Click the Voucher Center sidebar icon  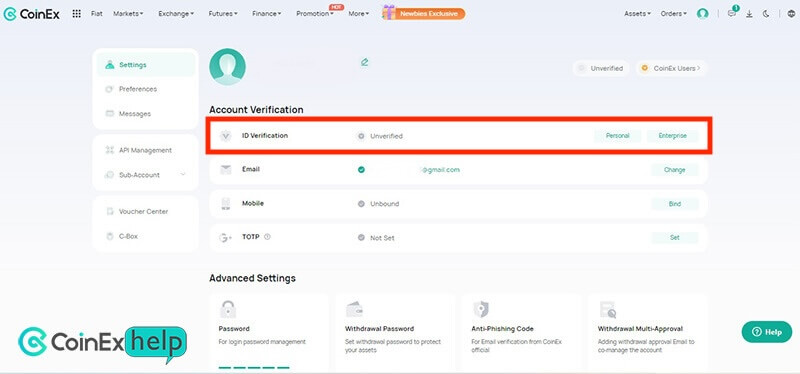tap(109, 211)
